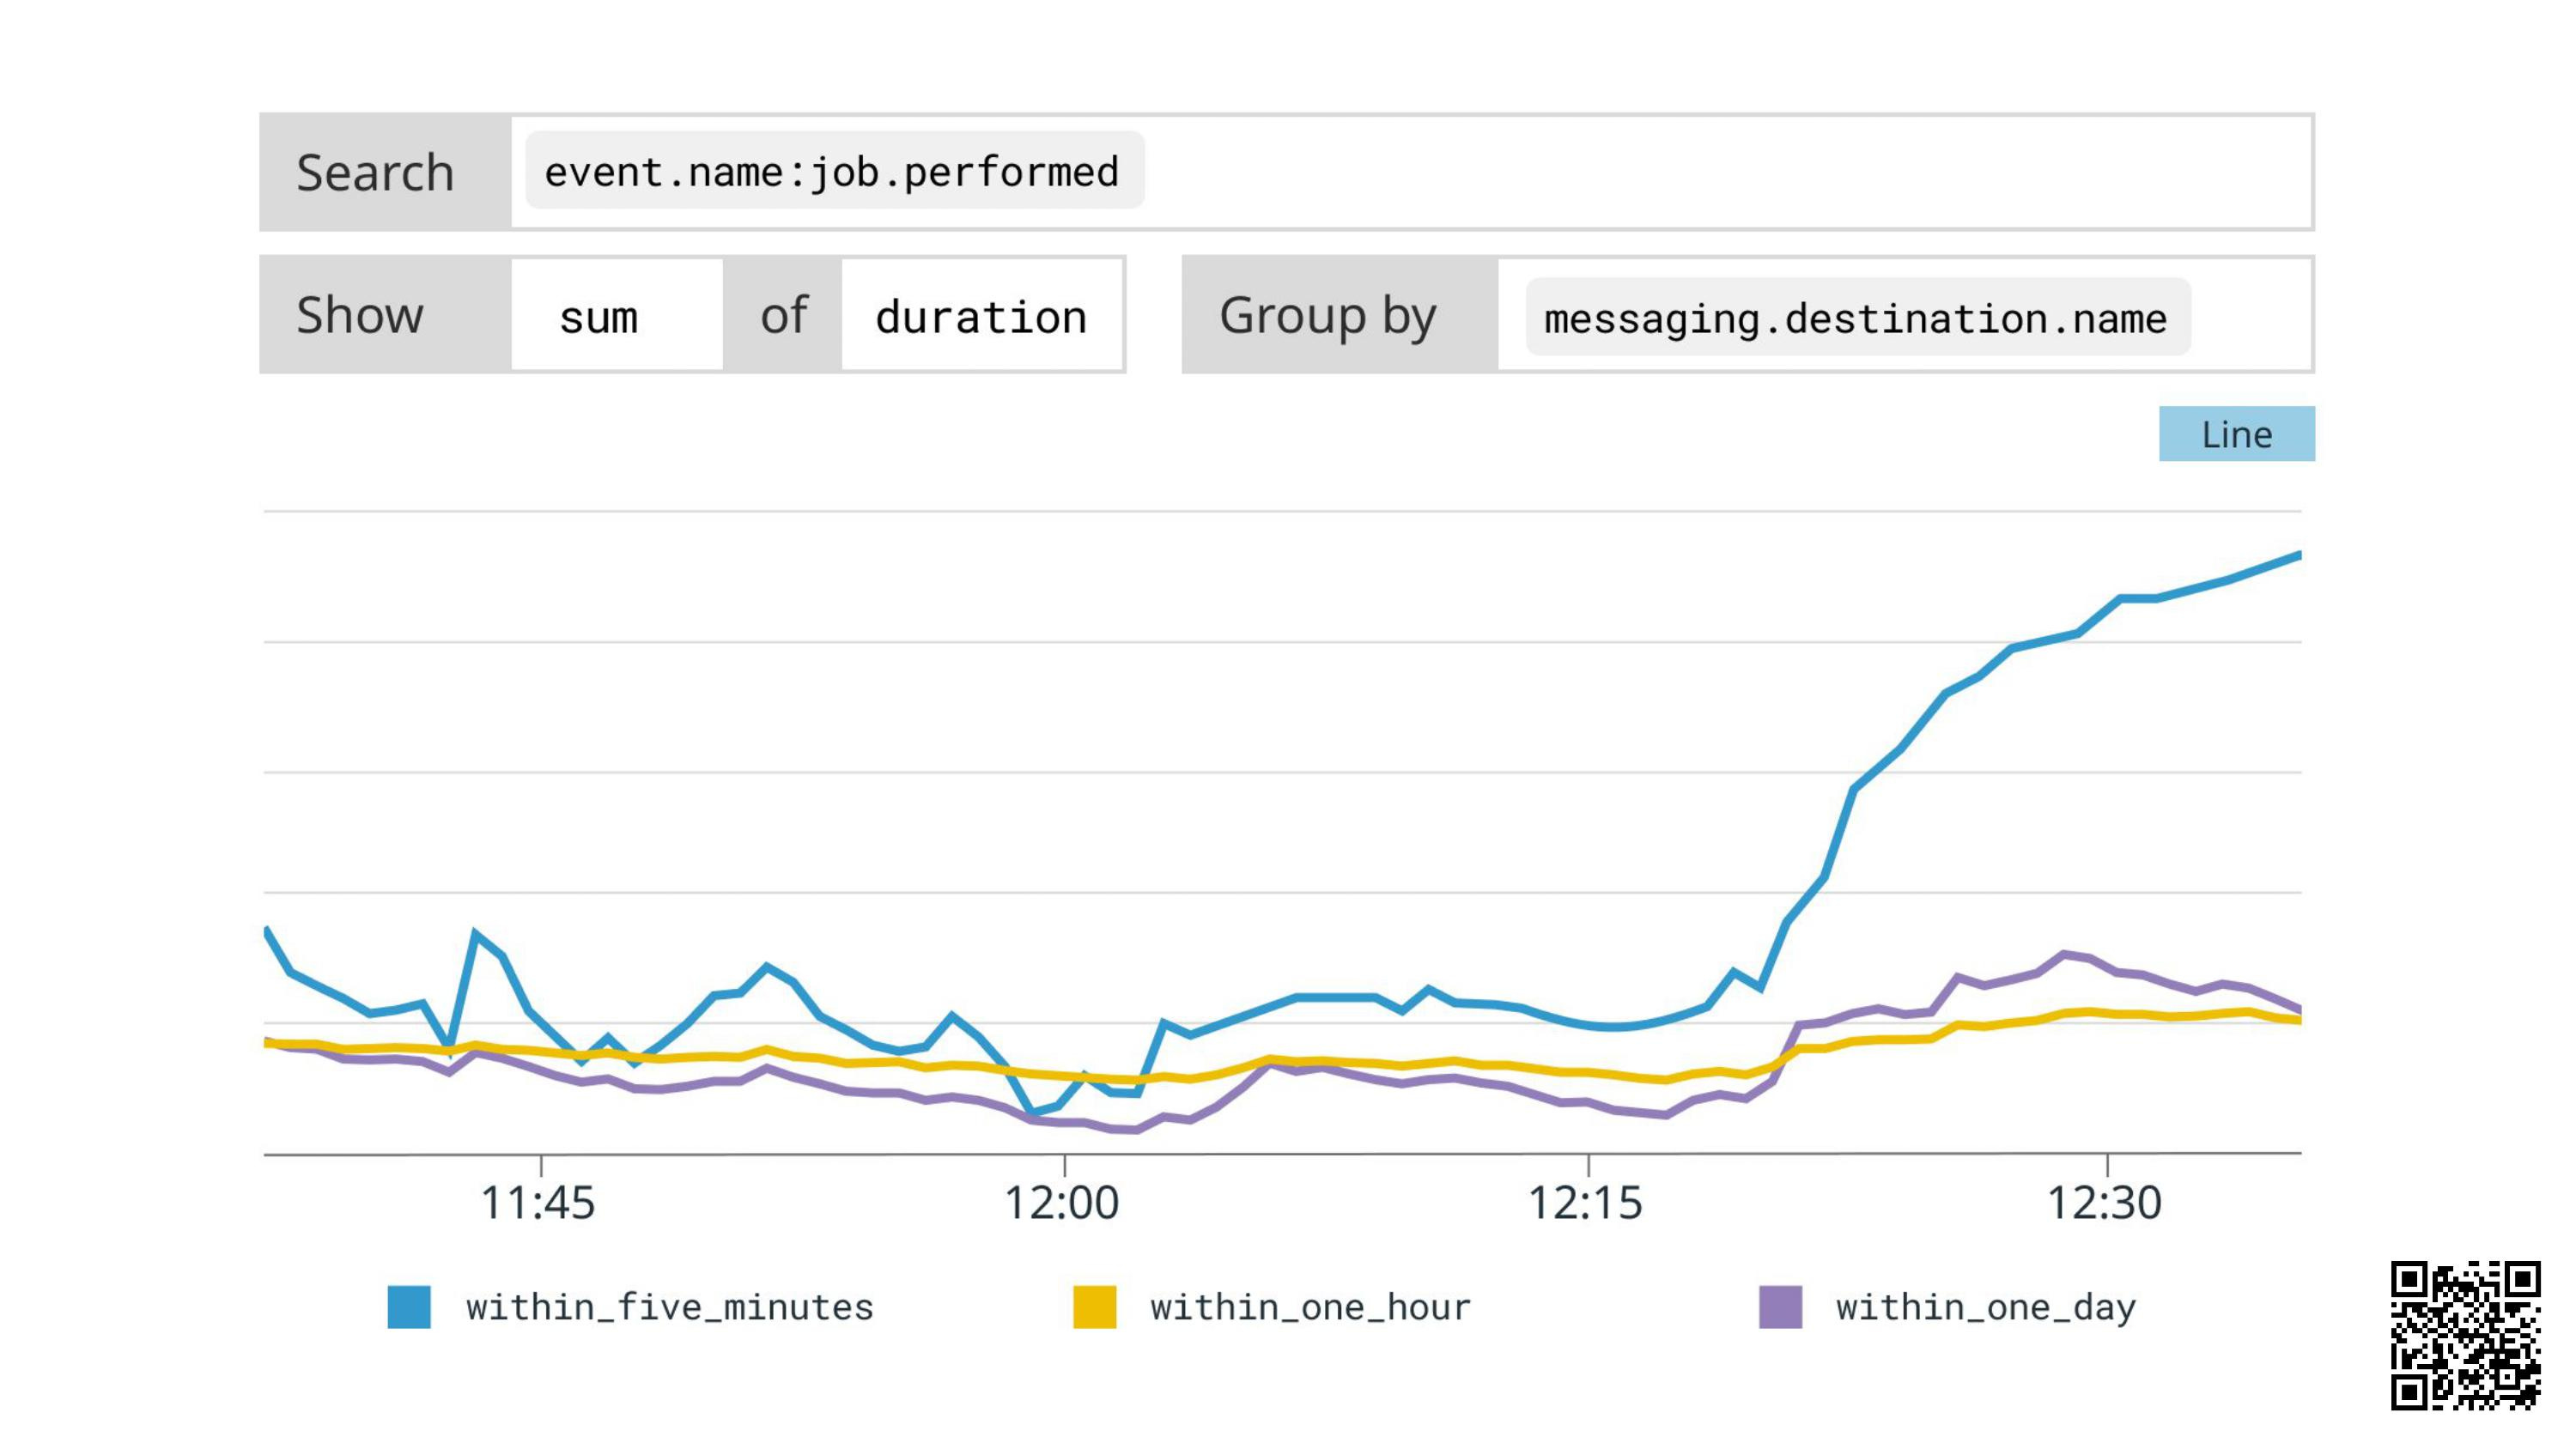Click the messaging.destination.name group-by tag

point(1857,317)
